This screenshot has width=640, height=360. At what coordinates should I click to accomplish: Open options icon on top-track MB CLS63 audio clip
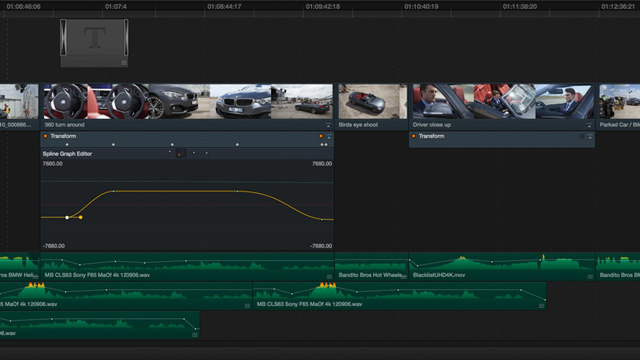(329, 277)
